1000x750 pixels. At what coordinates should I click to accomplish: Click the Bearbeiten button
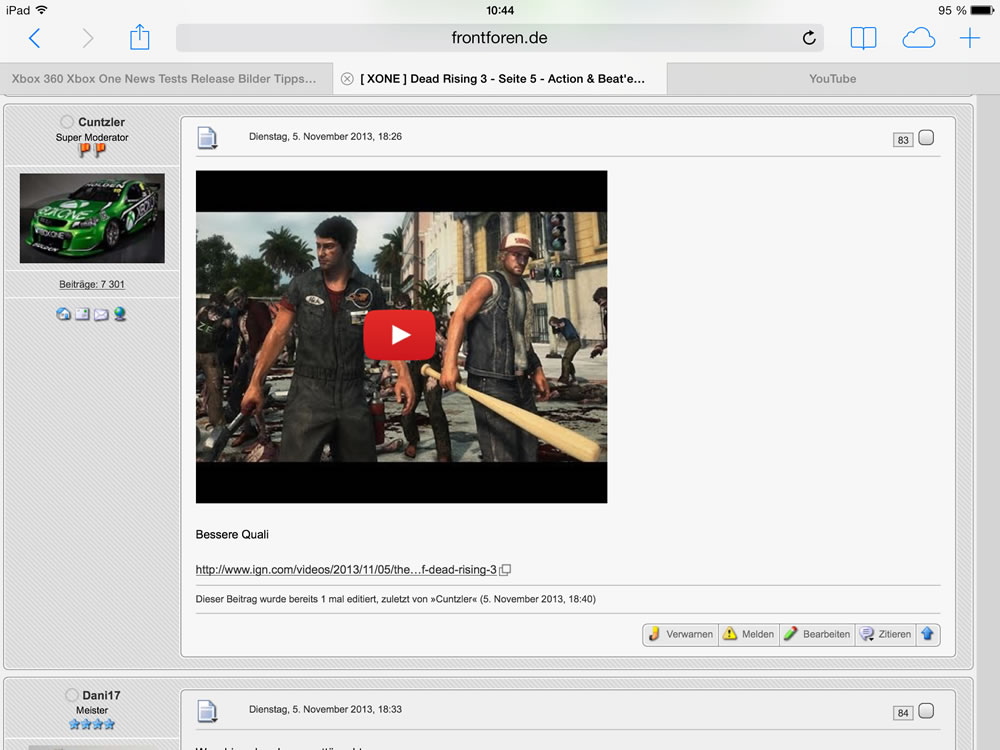[816, 634]
